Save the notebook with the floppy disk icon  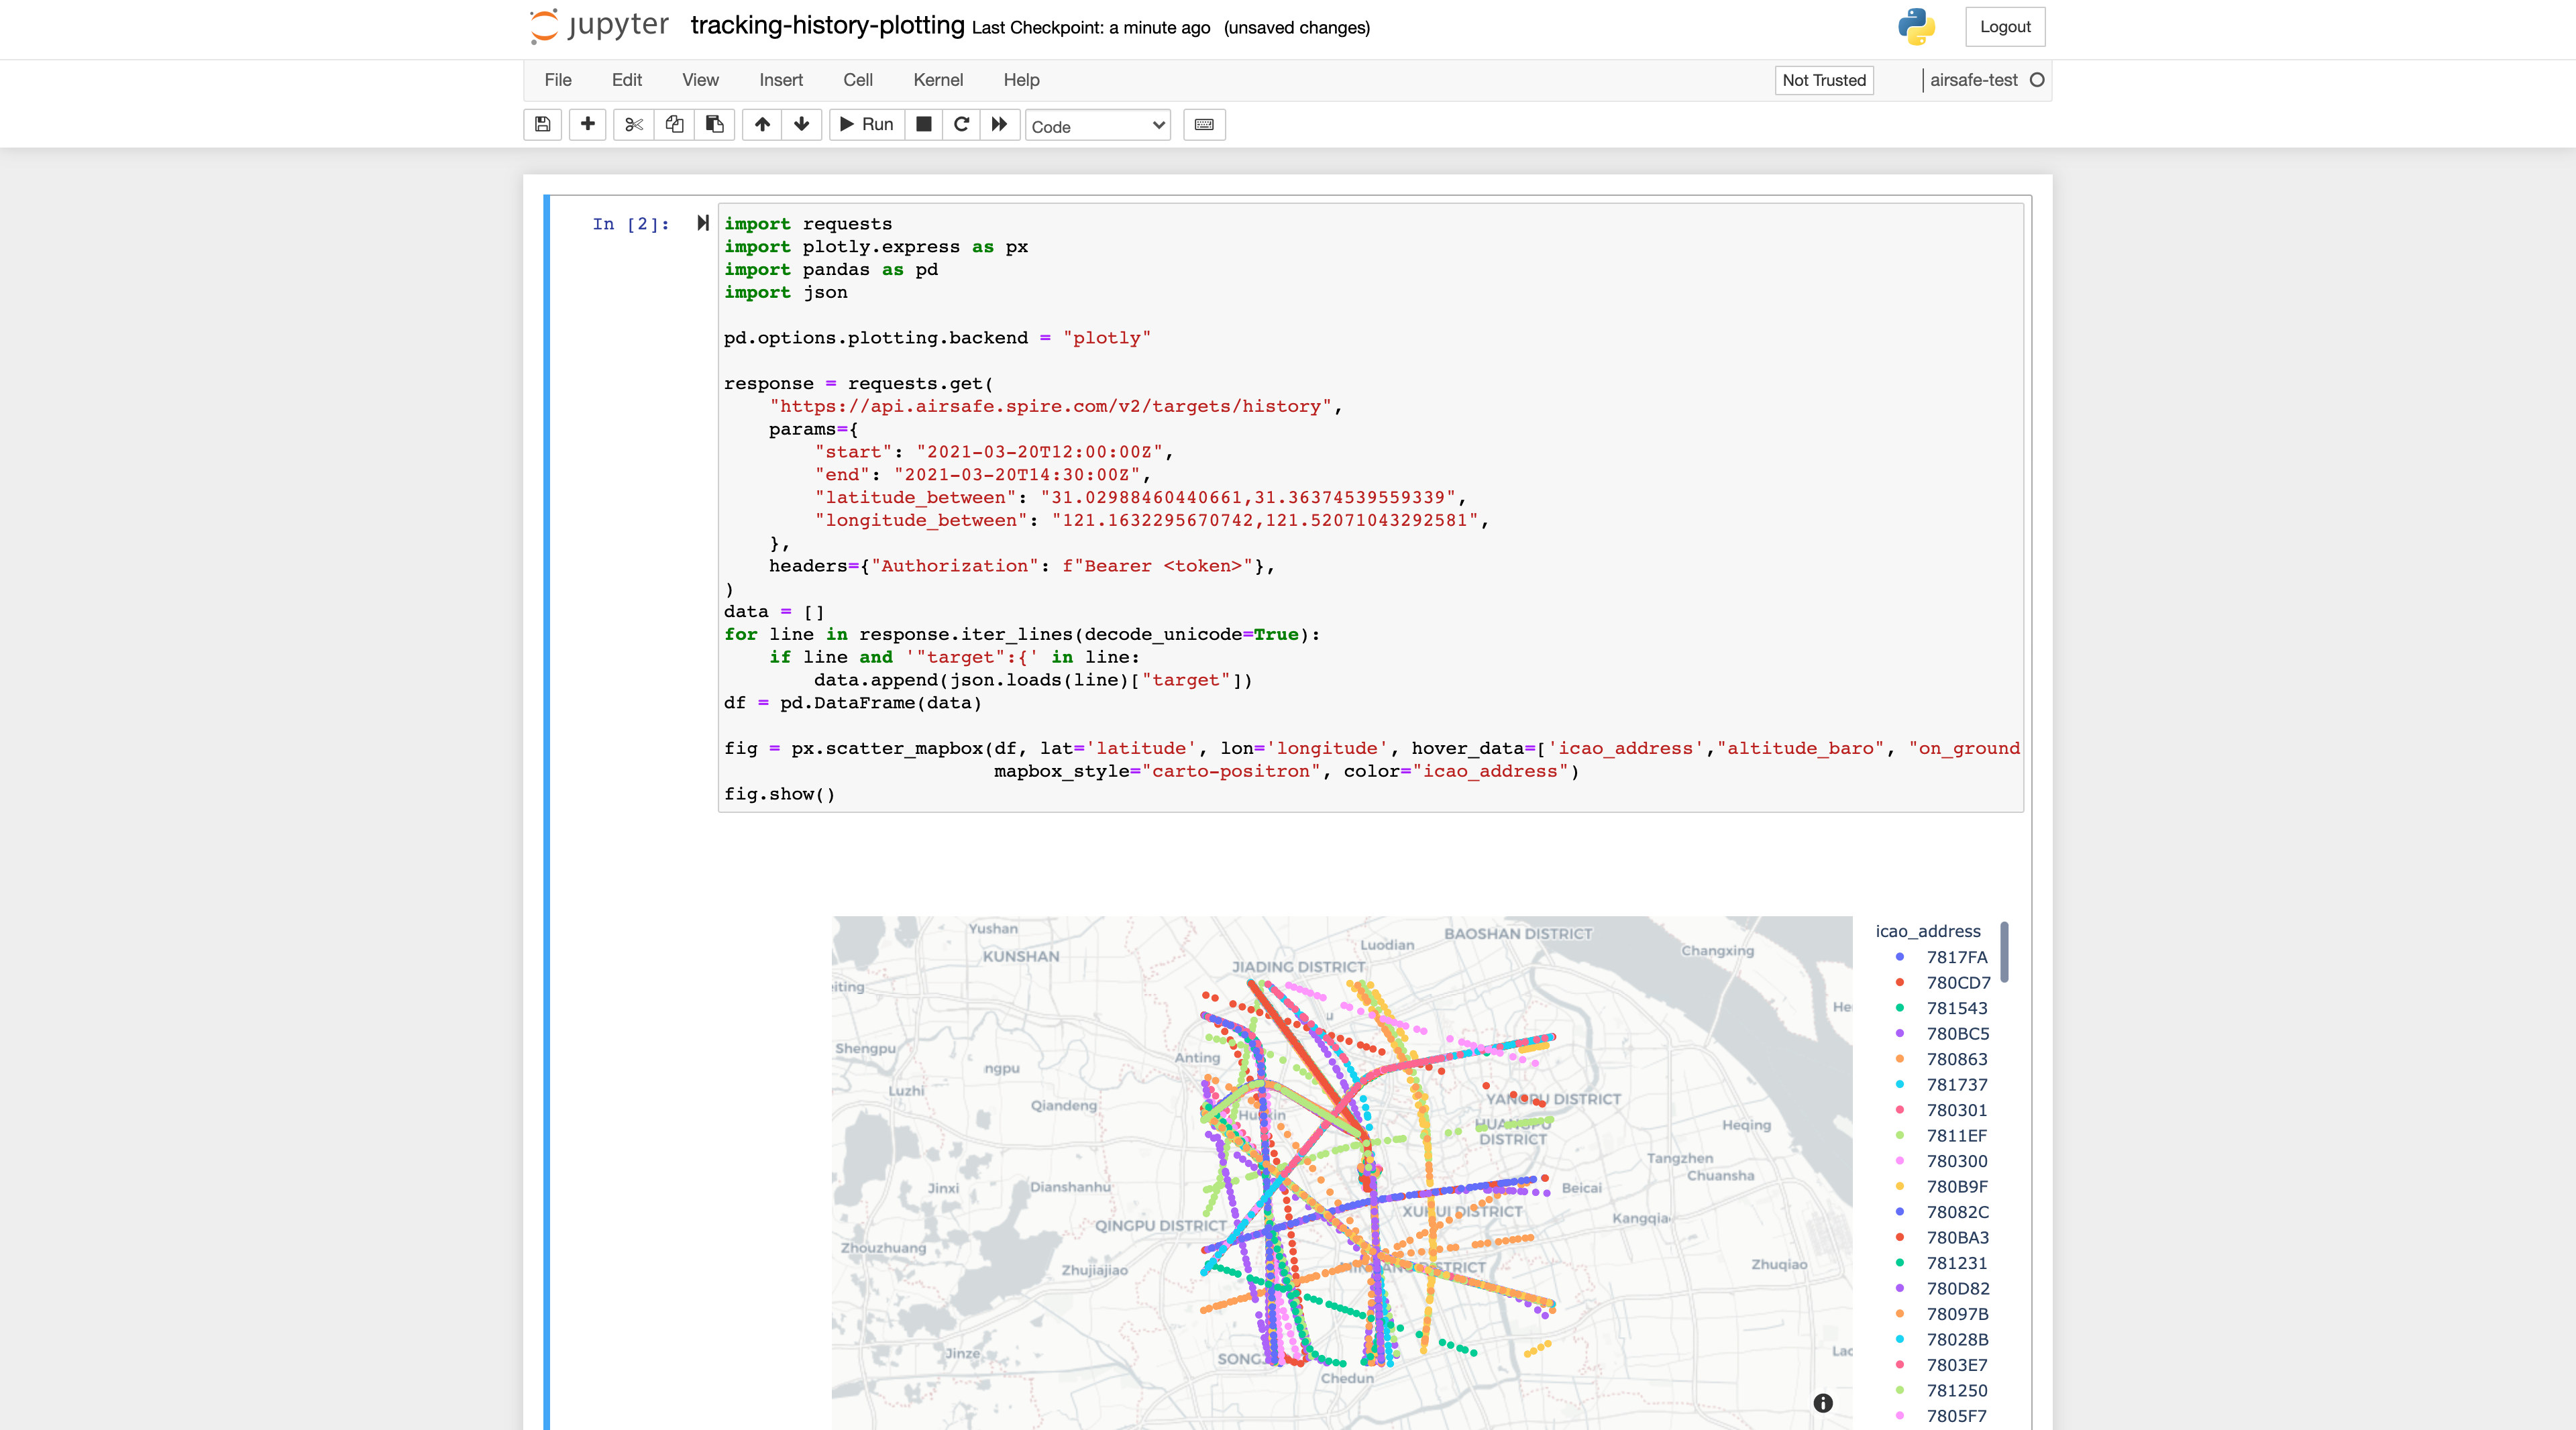542,125
